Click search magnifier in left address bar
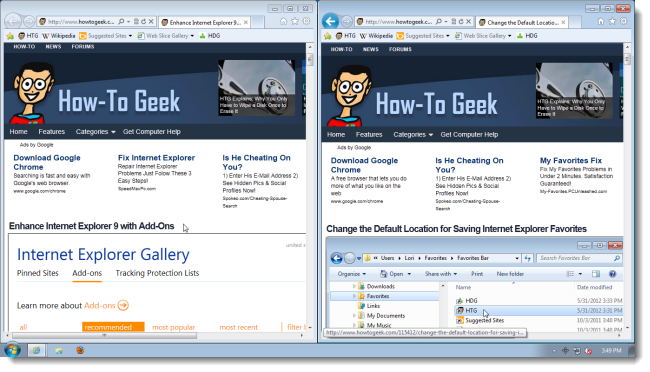 (121, 22)
